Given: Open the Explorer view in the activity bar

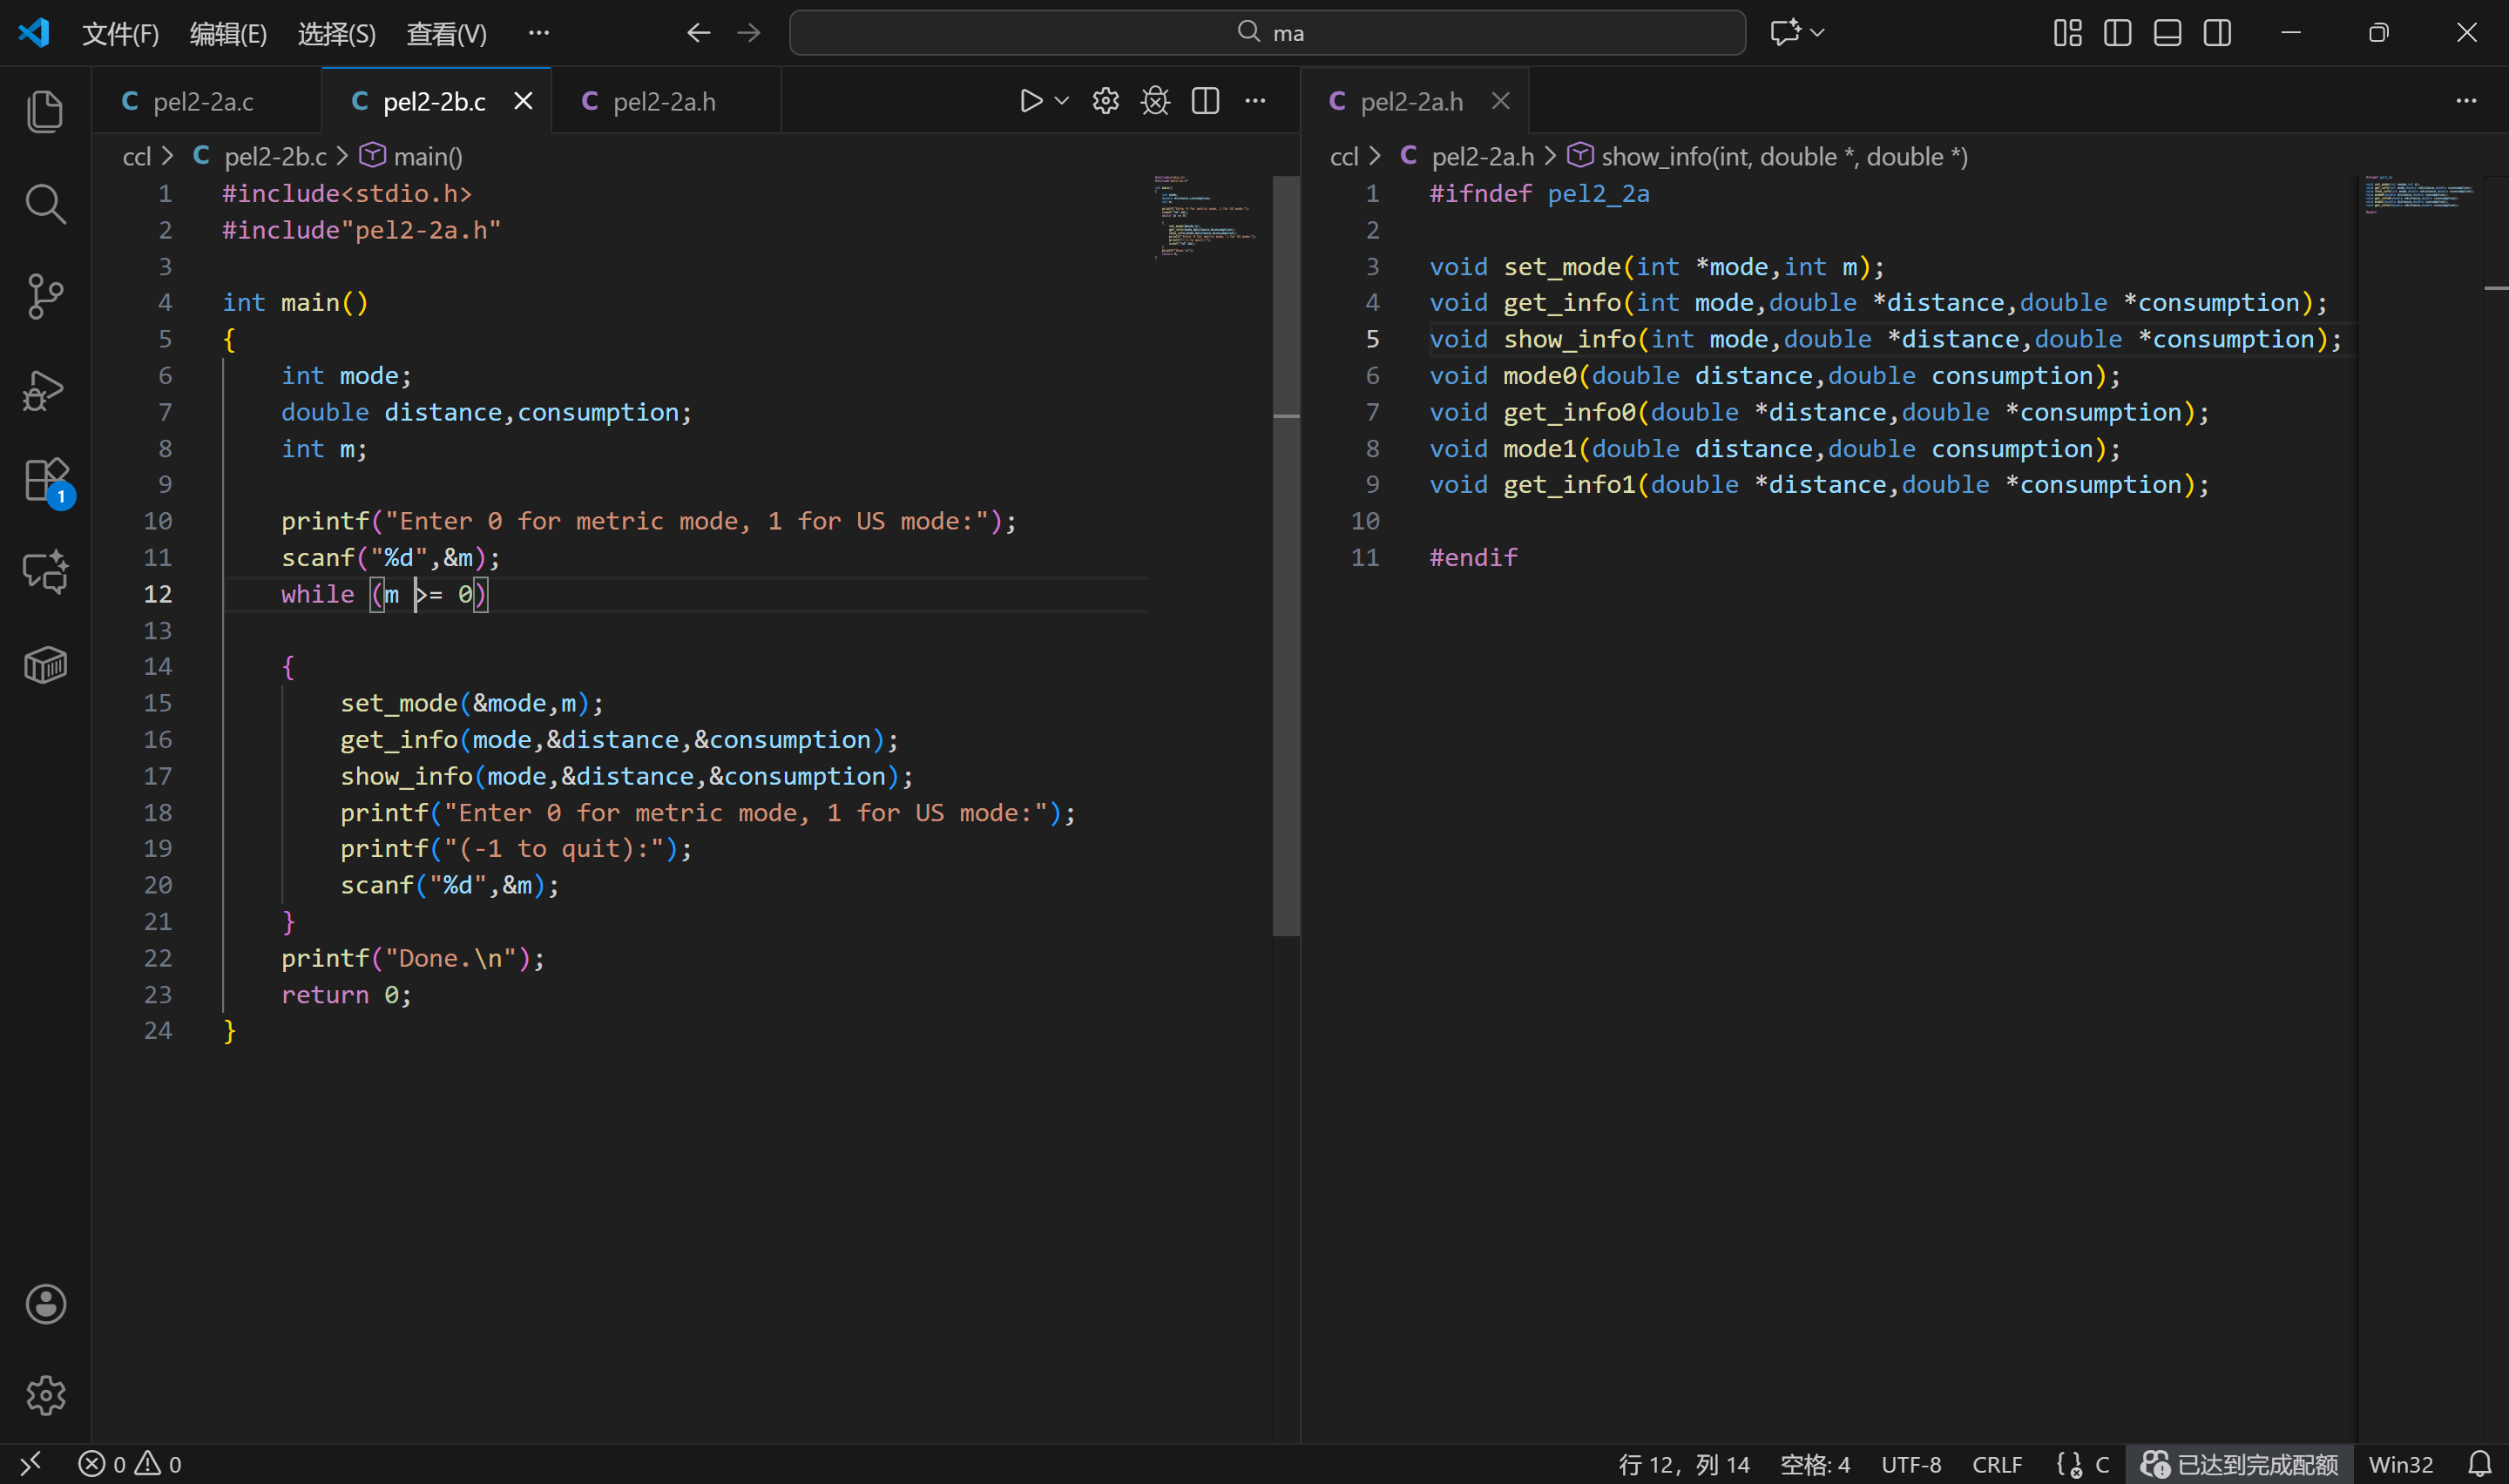Looking at the screenshot, I should [45, 111].
